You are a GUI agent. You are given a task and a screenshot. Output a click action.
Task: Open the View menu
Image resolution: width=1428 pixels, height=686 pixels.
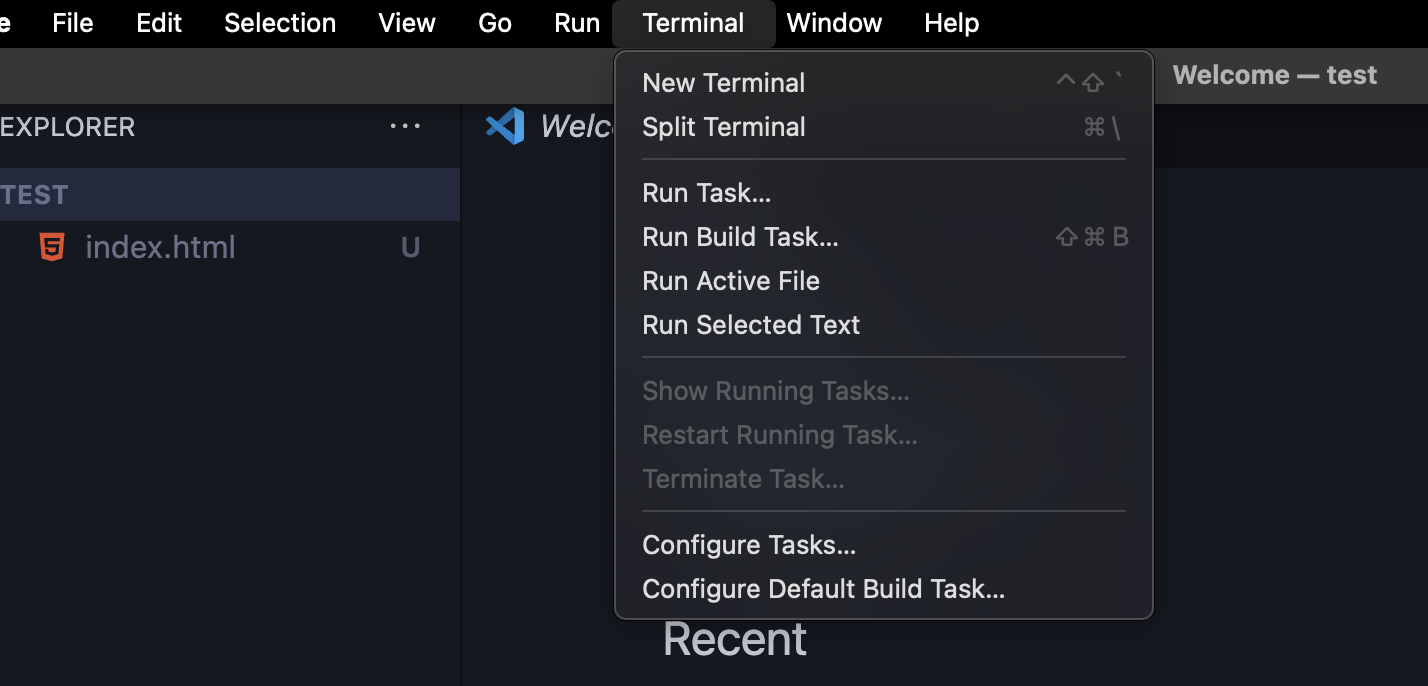pyautogui.click(x=406, y=22)
